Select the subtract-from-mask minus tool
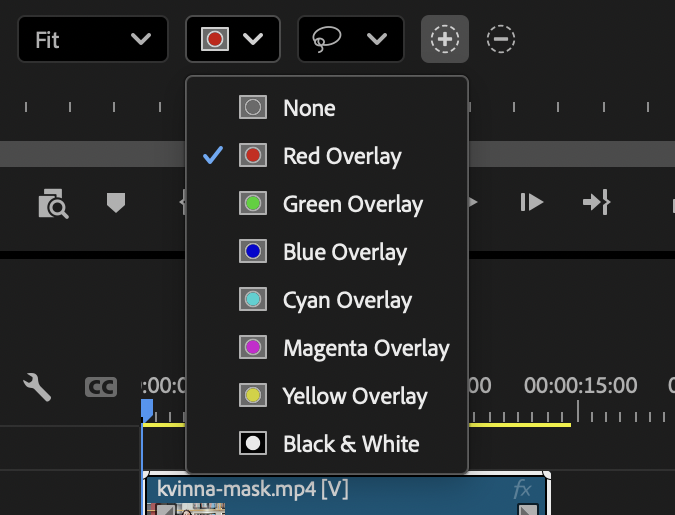675x515 pixels. (x=501, y=39)
